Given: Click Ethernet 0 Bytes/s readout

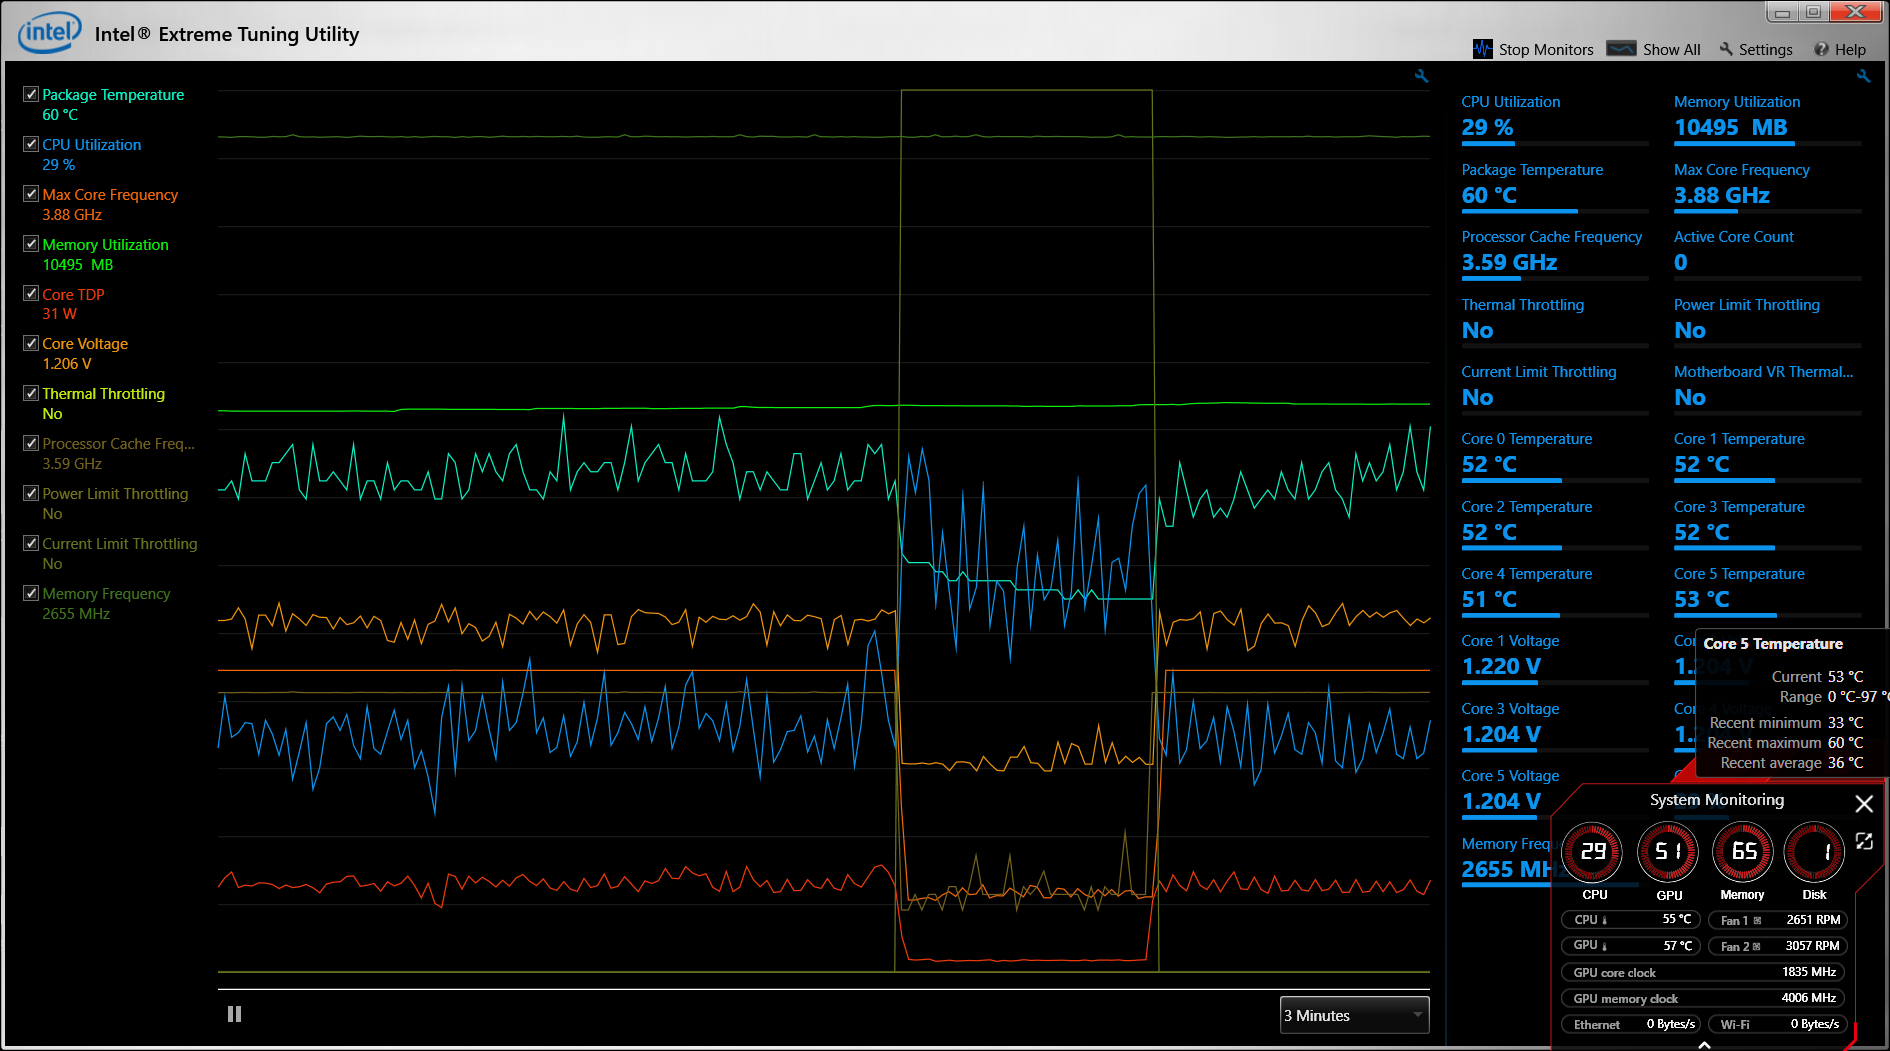Looking at the screenshot, I should [1630, 1024].
